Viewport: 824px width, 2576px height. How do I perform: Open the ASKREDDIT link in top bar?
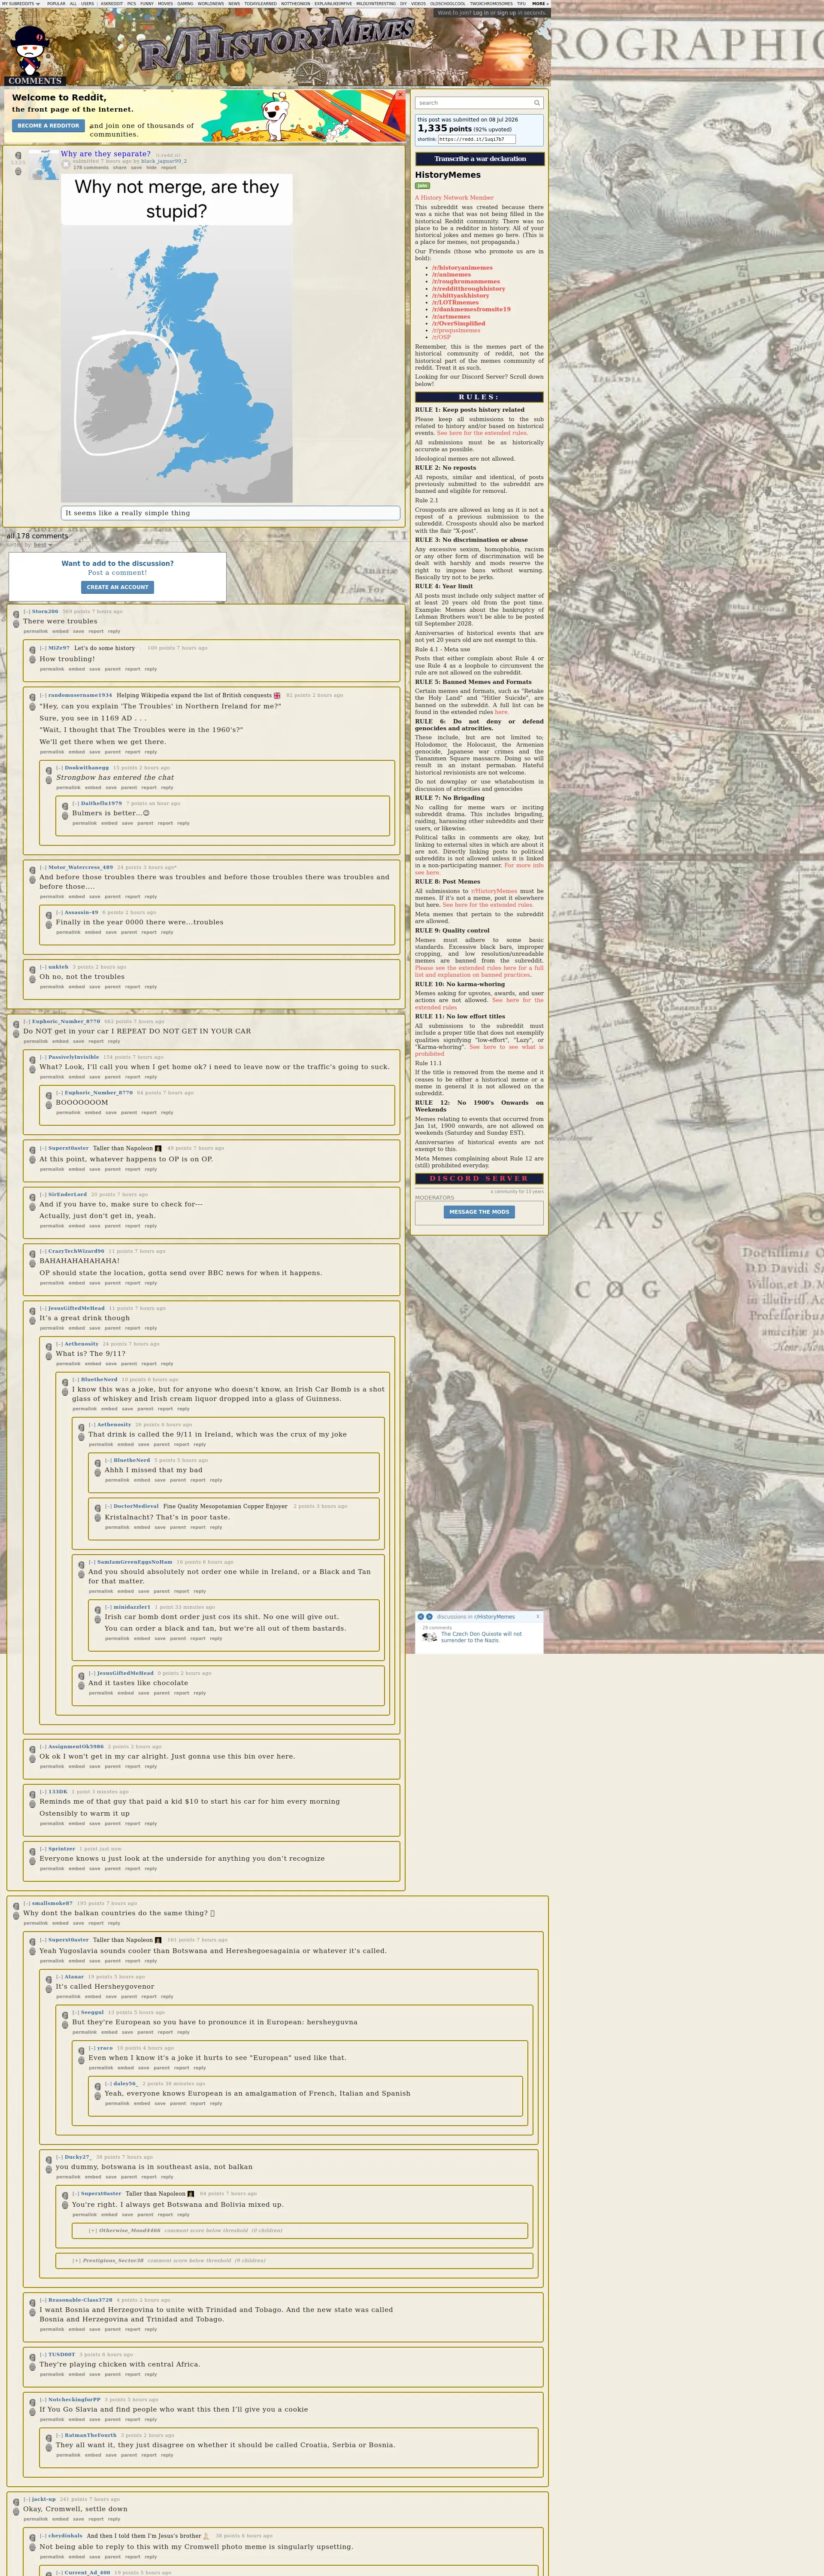coord(111,4)
